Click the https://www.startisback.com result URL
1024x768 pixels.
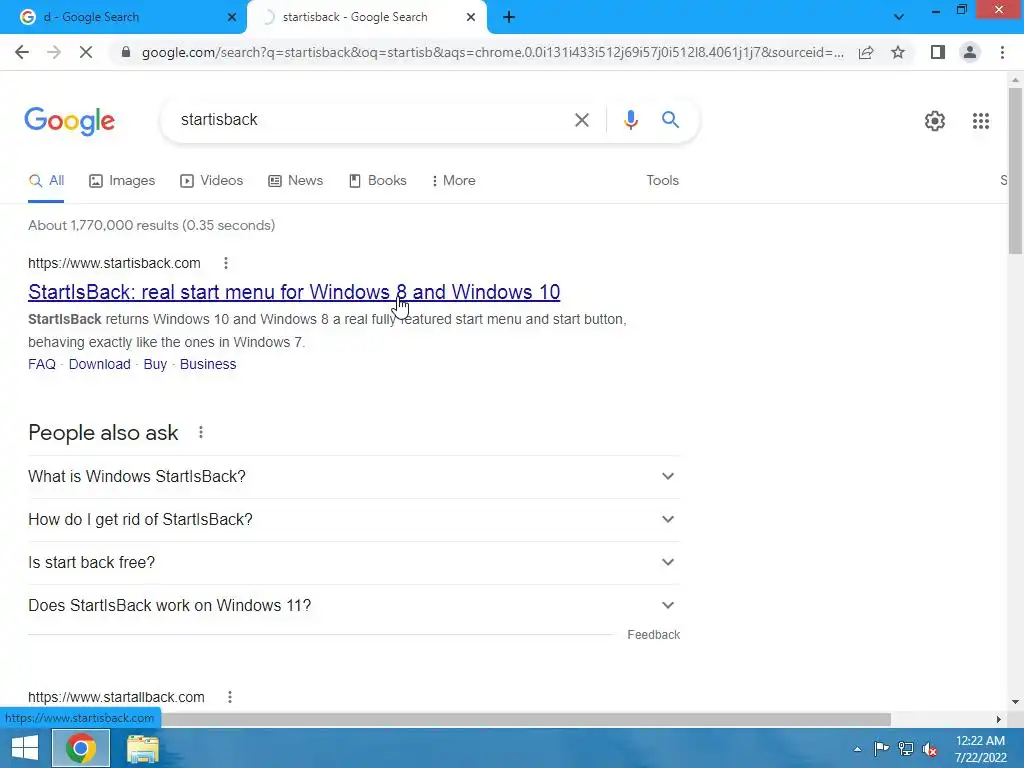[x=114, y=263]
